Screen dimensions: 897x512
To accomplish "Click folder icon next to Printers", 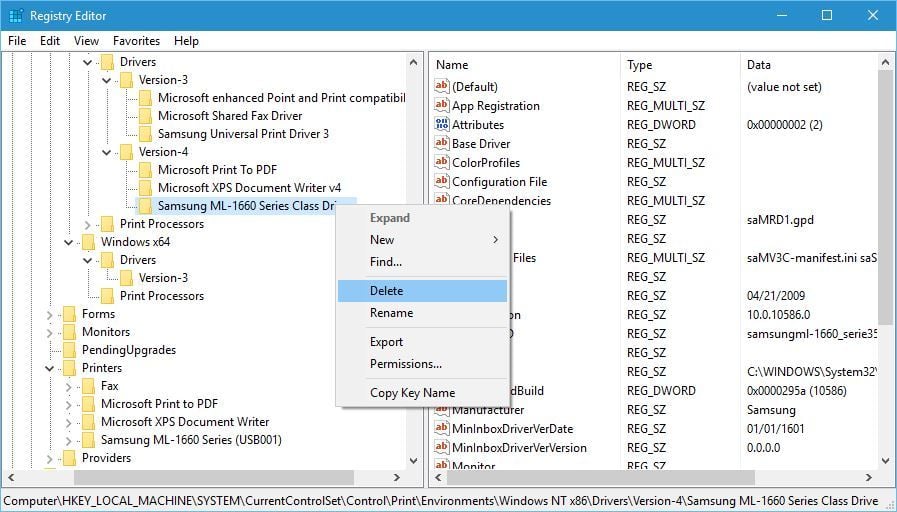I will click(x=69, y=367).
